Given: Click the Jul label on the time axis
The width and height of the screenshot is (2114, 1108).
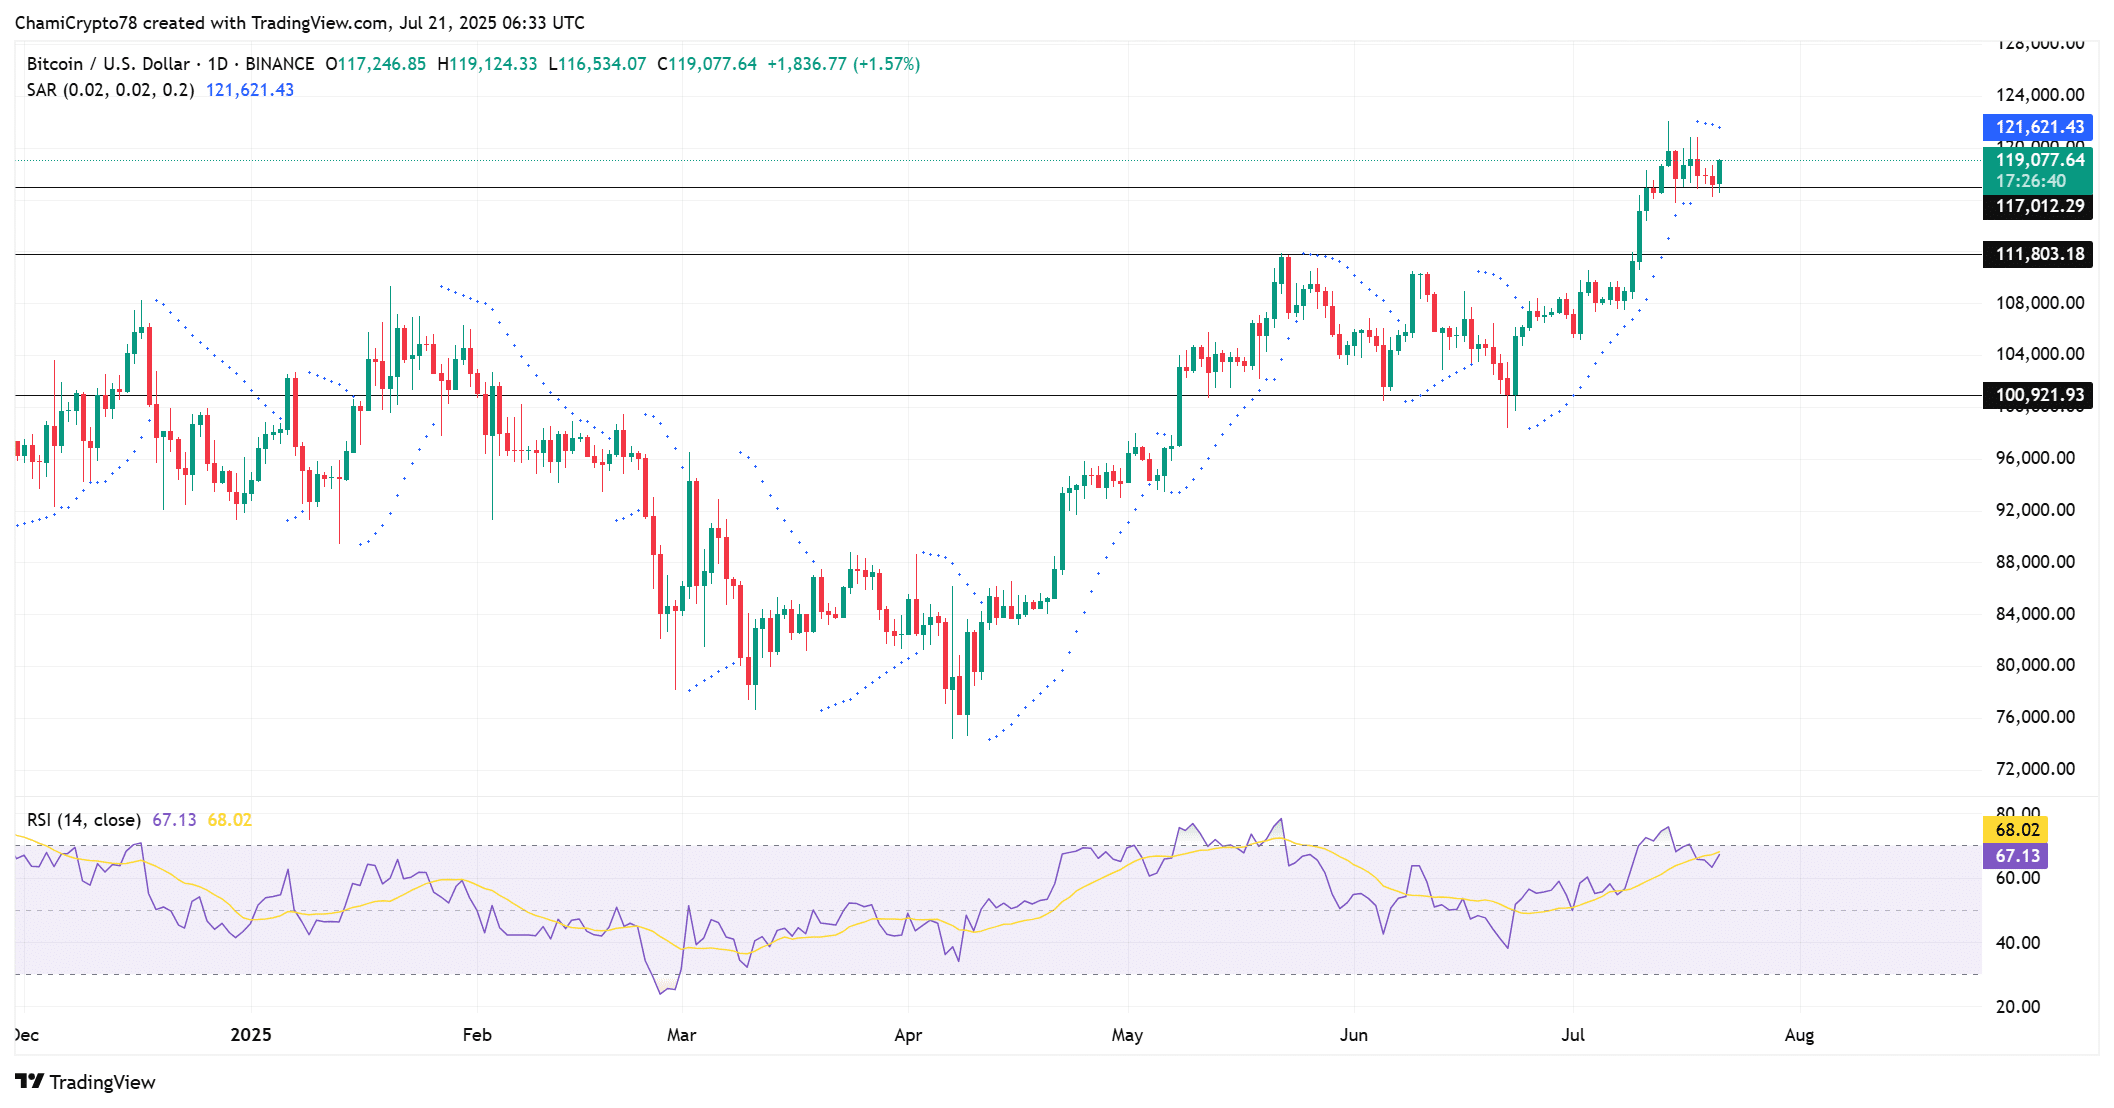Looking at the screenshot, I should click(1573, 1035).
